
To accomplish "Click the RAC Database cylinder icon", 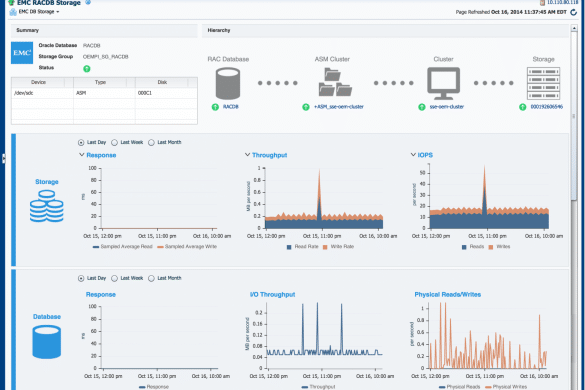I will click(x=228, y=83).
